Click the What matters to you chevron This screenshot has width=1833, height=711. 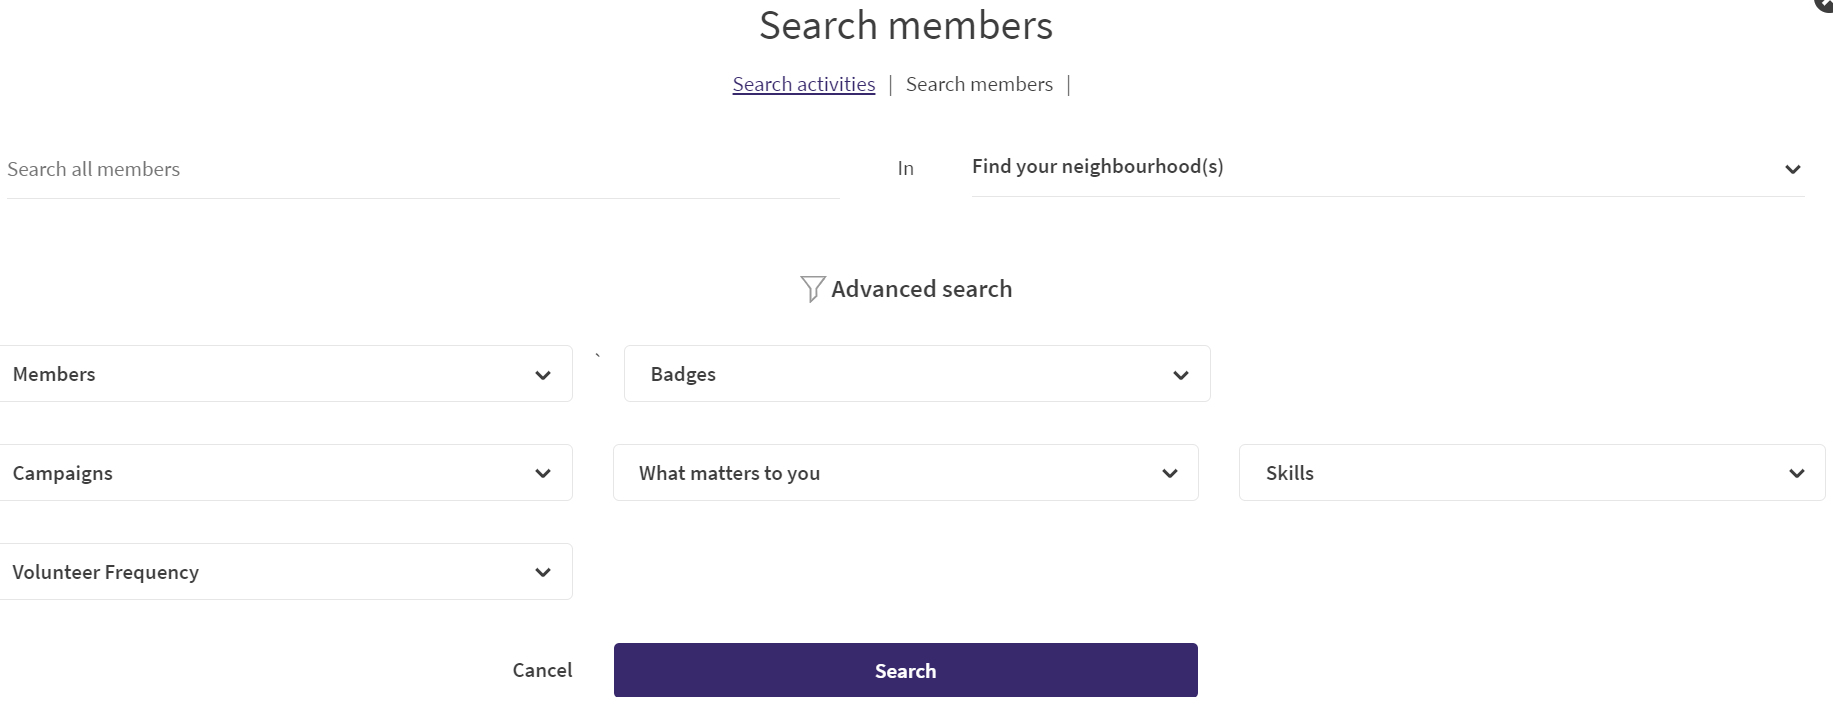[1170, 473]
